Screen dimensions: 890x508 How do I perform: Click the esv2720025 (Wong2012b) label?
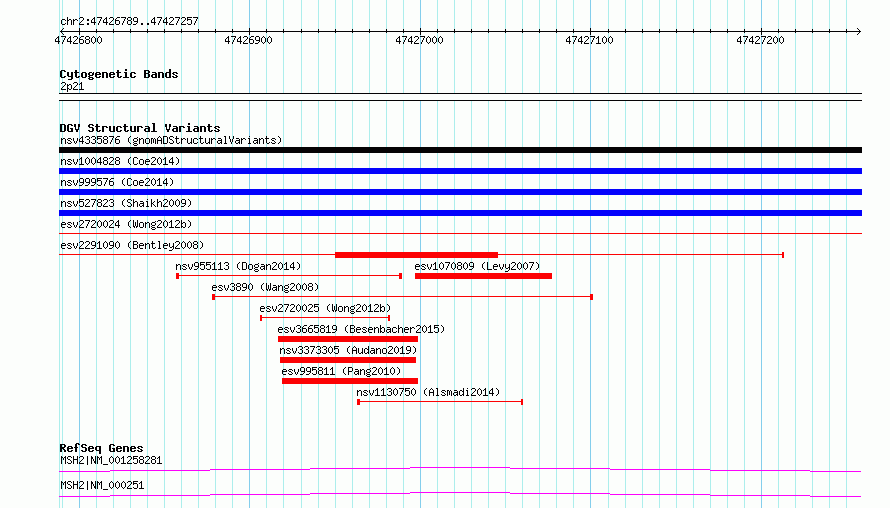[x=325, y=308]
